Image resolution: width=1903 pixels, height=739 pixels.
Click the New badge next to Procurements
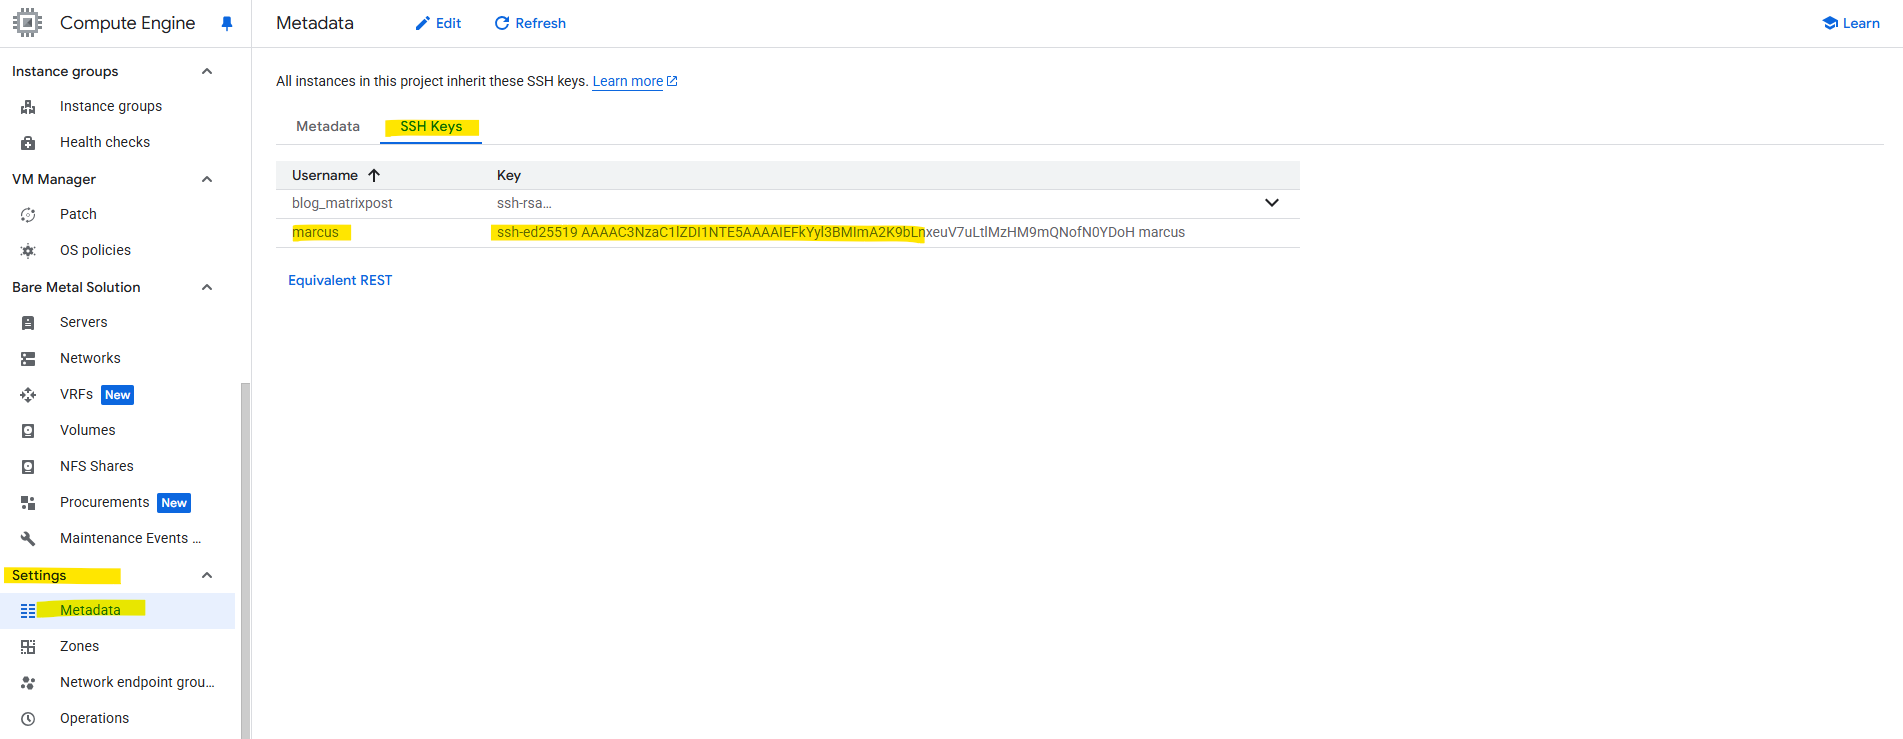(x=174, y=503)
